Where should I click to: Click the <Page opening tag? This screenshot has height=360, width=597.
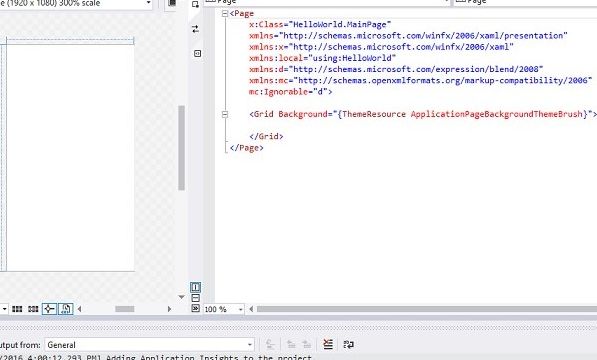[242, 14]
